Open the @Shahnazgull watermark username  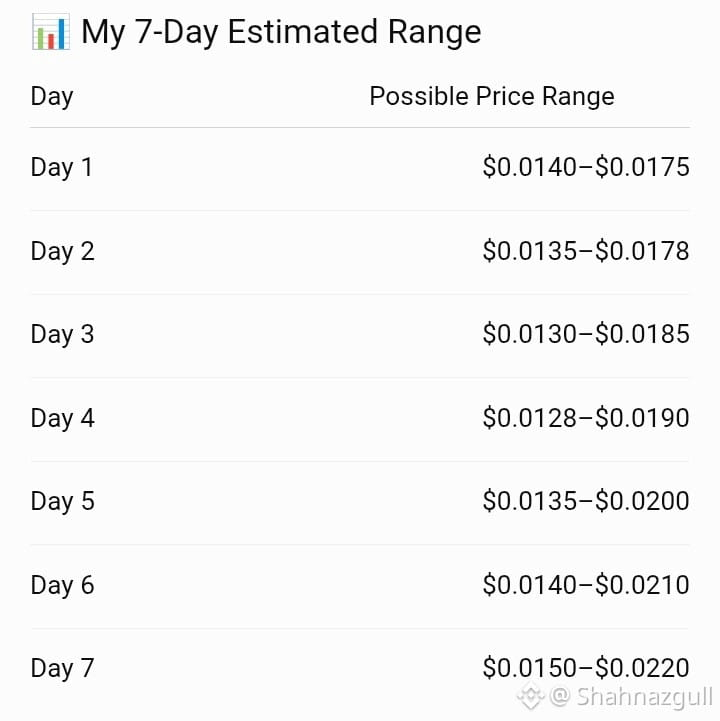[x=631, y=697]
